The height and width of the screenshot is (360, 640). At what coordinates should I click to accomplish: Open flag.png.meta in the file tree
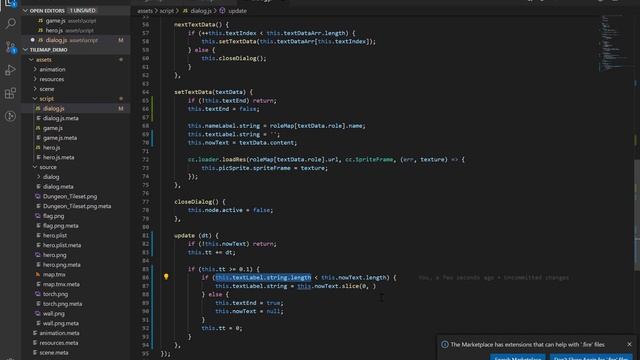click(x=60, y=226)
